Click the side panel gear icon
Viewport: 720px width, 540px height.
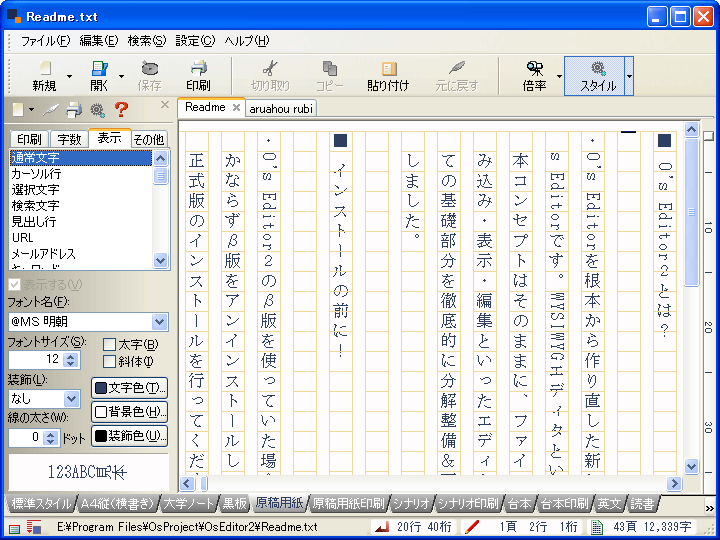tap(97, 110)
